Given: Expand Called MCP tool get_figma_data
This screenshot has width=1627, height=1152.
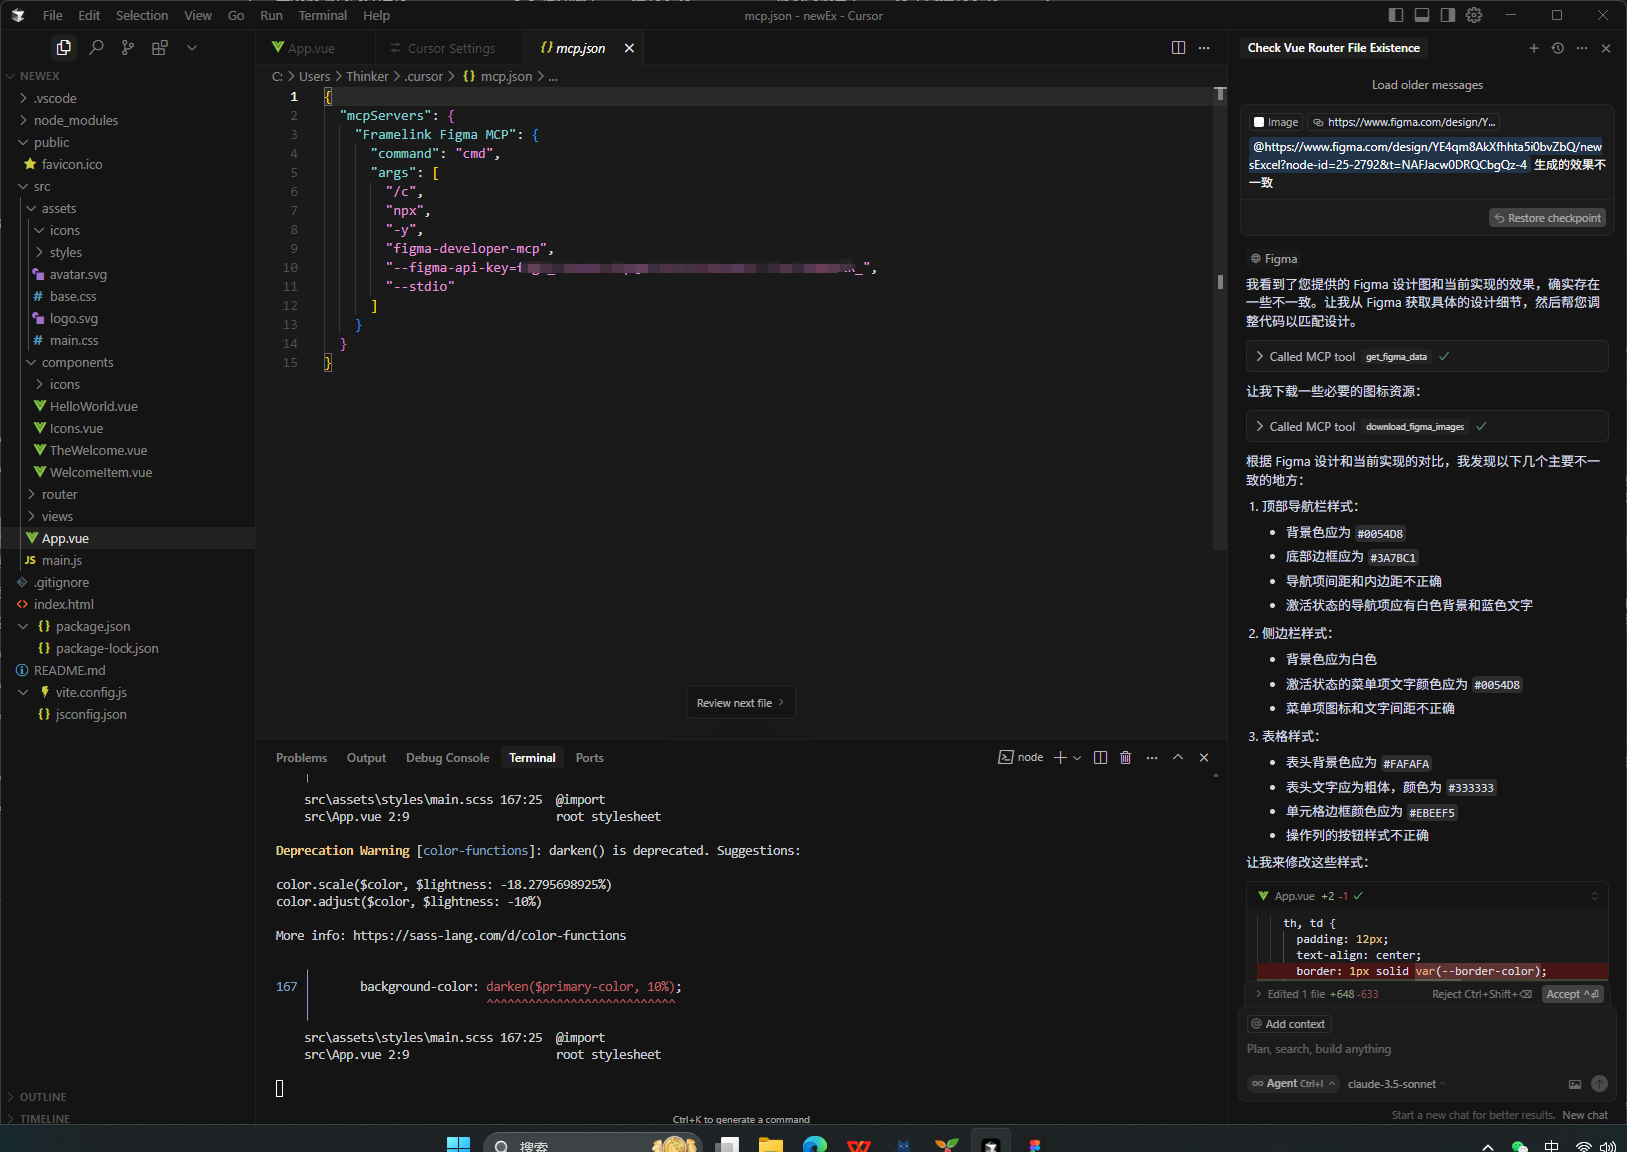Looking at the screenshot, I should (x=1427, y=356).
